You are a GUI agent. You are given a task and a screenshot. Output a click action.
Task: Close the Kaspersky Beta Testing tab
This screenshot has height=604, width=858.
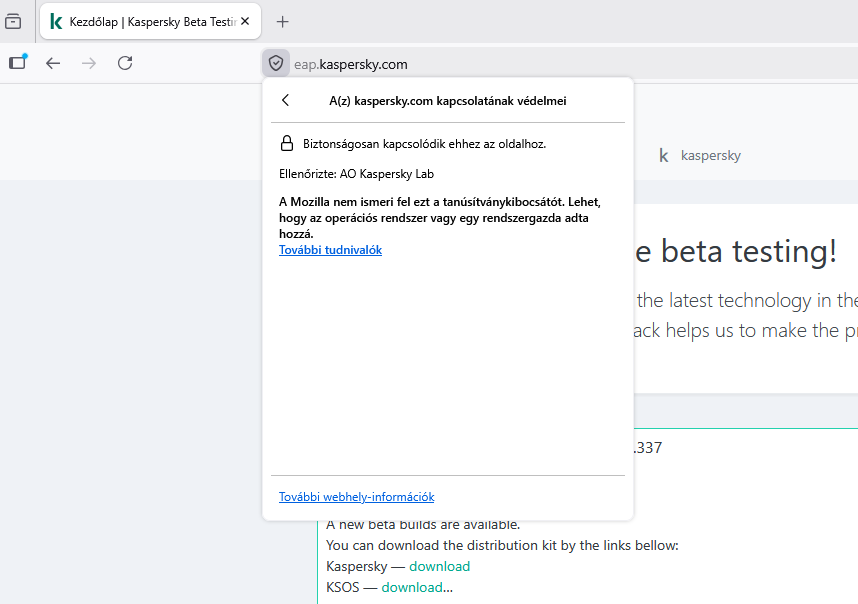point(245,21)
